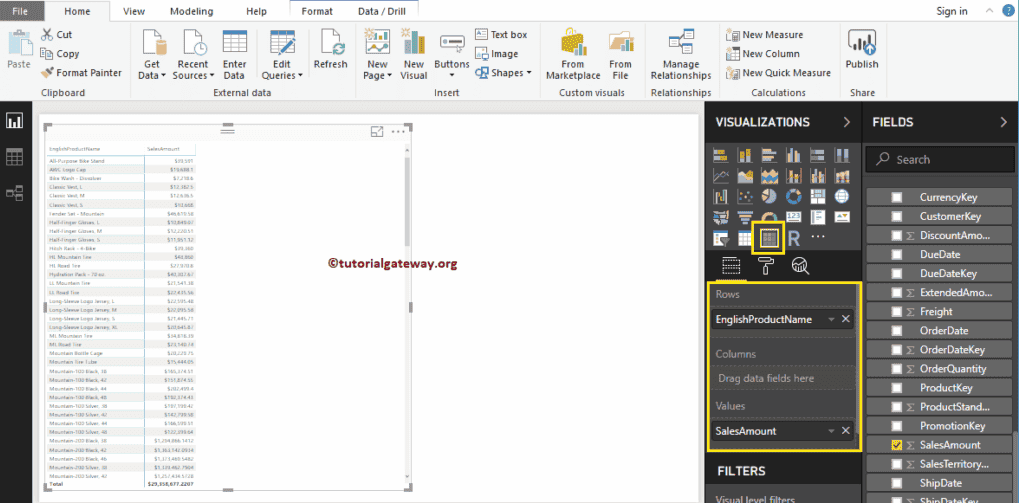1019x503 pixels.
Task: Open the Edit Queries dropdown
Action: coord(281,55)
